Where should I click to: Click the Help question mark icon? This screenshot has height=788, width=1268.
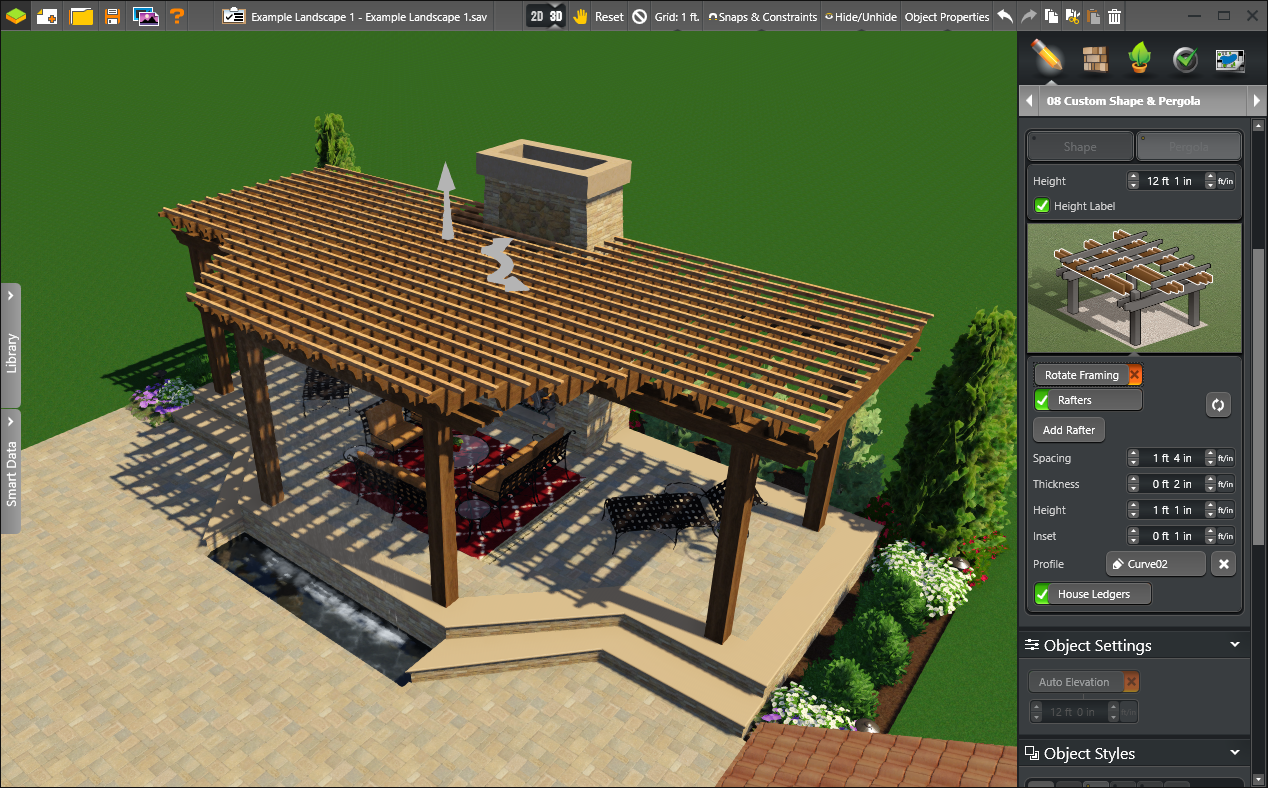pyautogui.click(x=178, y=16)
